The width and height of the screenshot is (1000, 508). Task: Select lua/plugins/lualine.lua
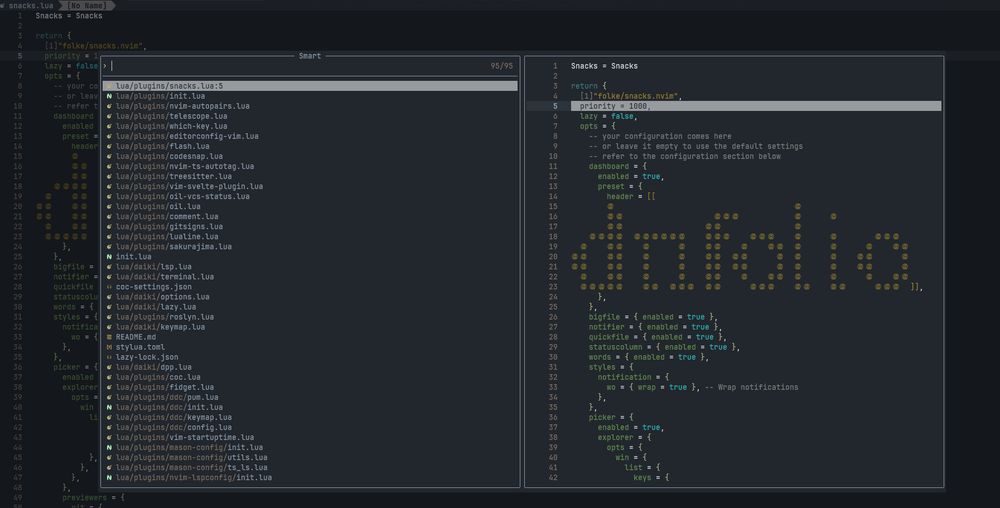166,236
